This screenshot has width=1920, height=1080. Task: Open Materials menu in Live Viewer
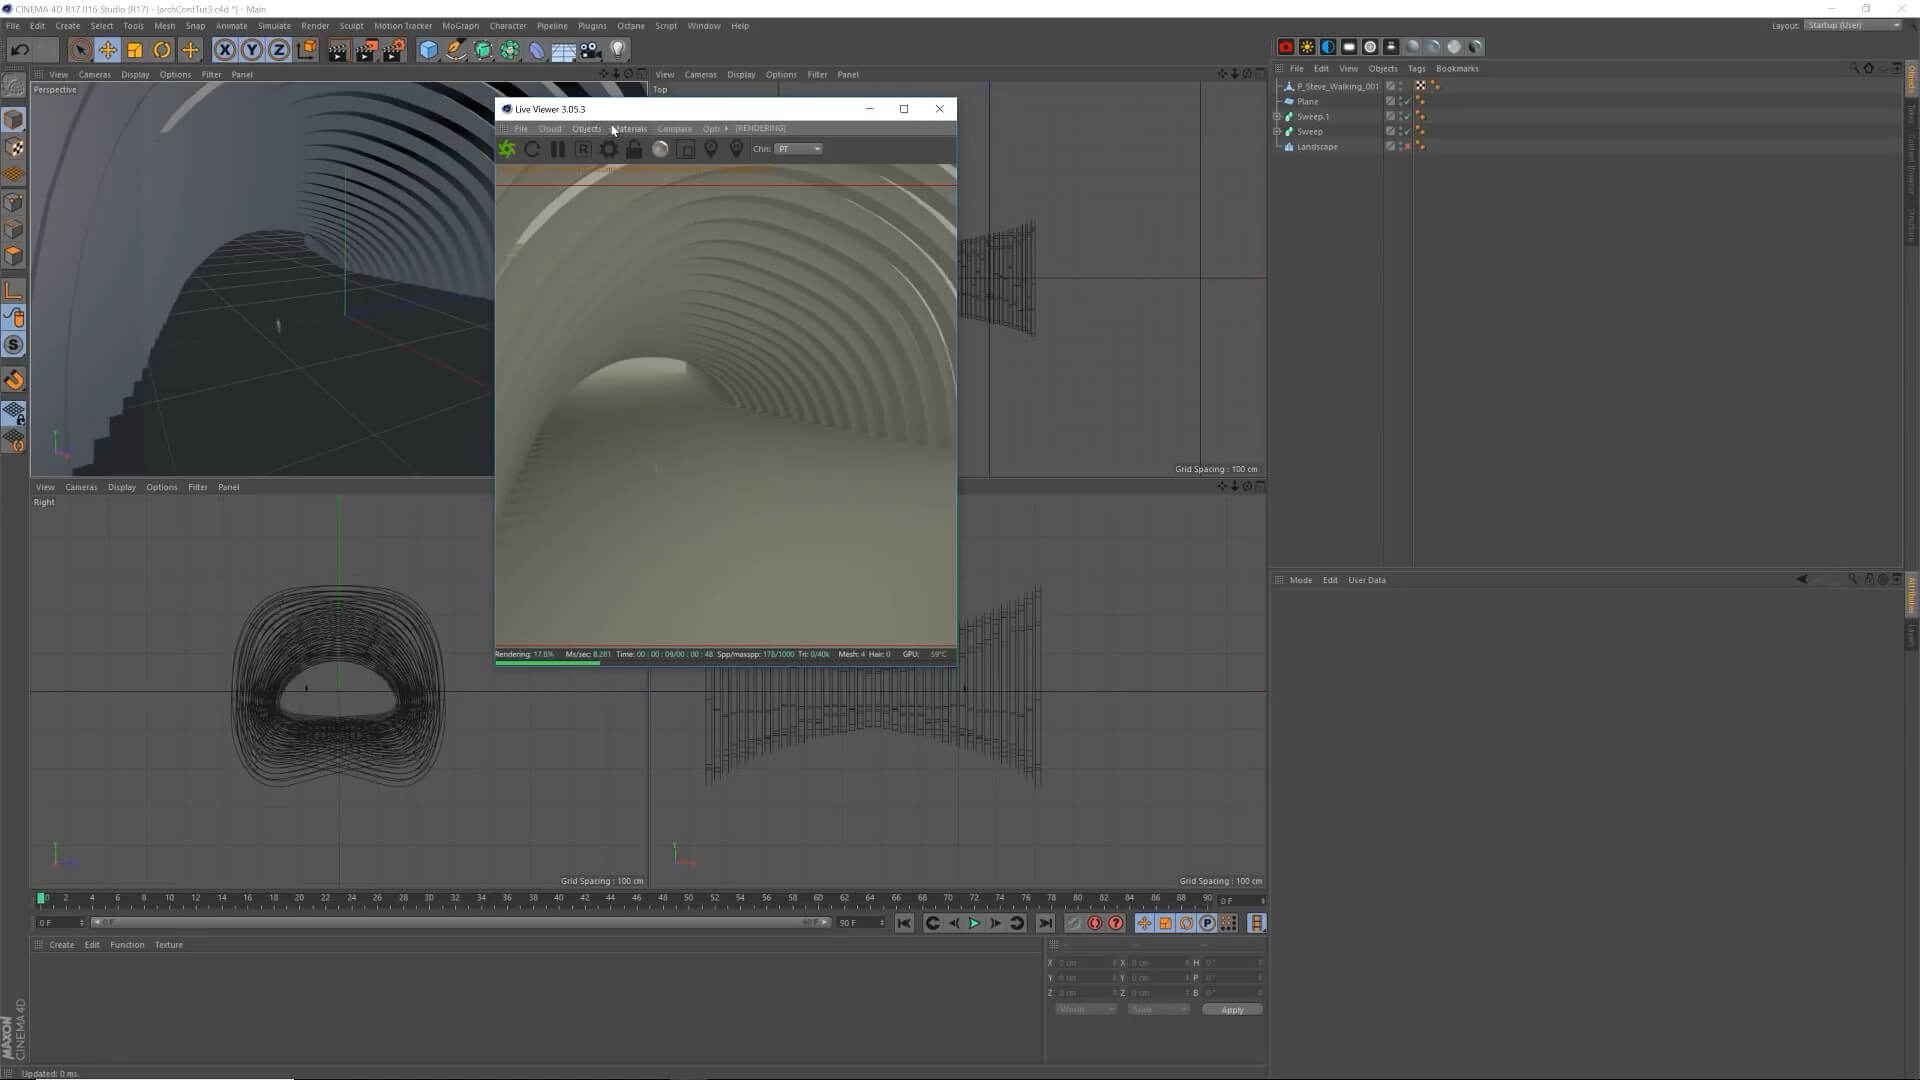pyautogui.click(x=629, y=129)
